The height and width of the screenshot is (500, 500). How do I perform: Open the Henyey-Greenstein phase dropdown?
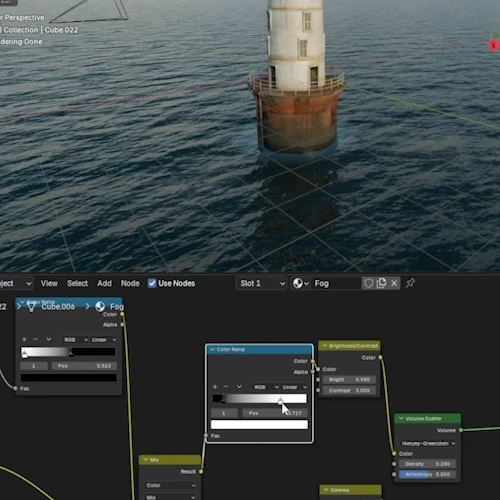coord(428,443)
